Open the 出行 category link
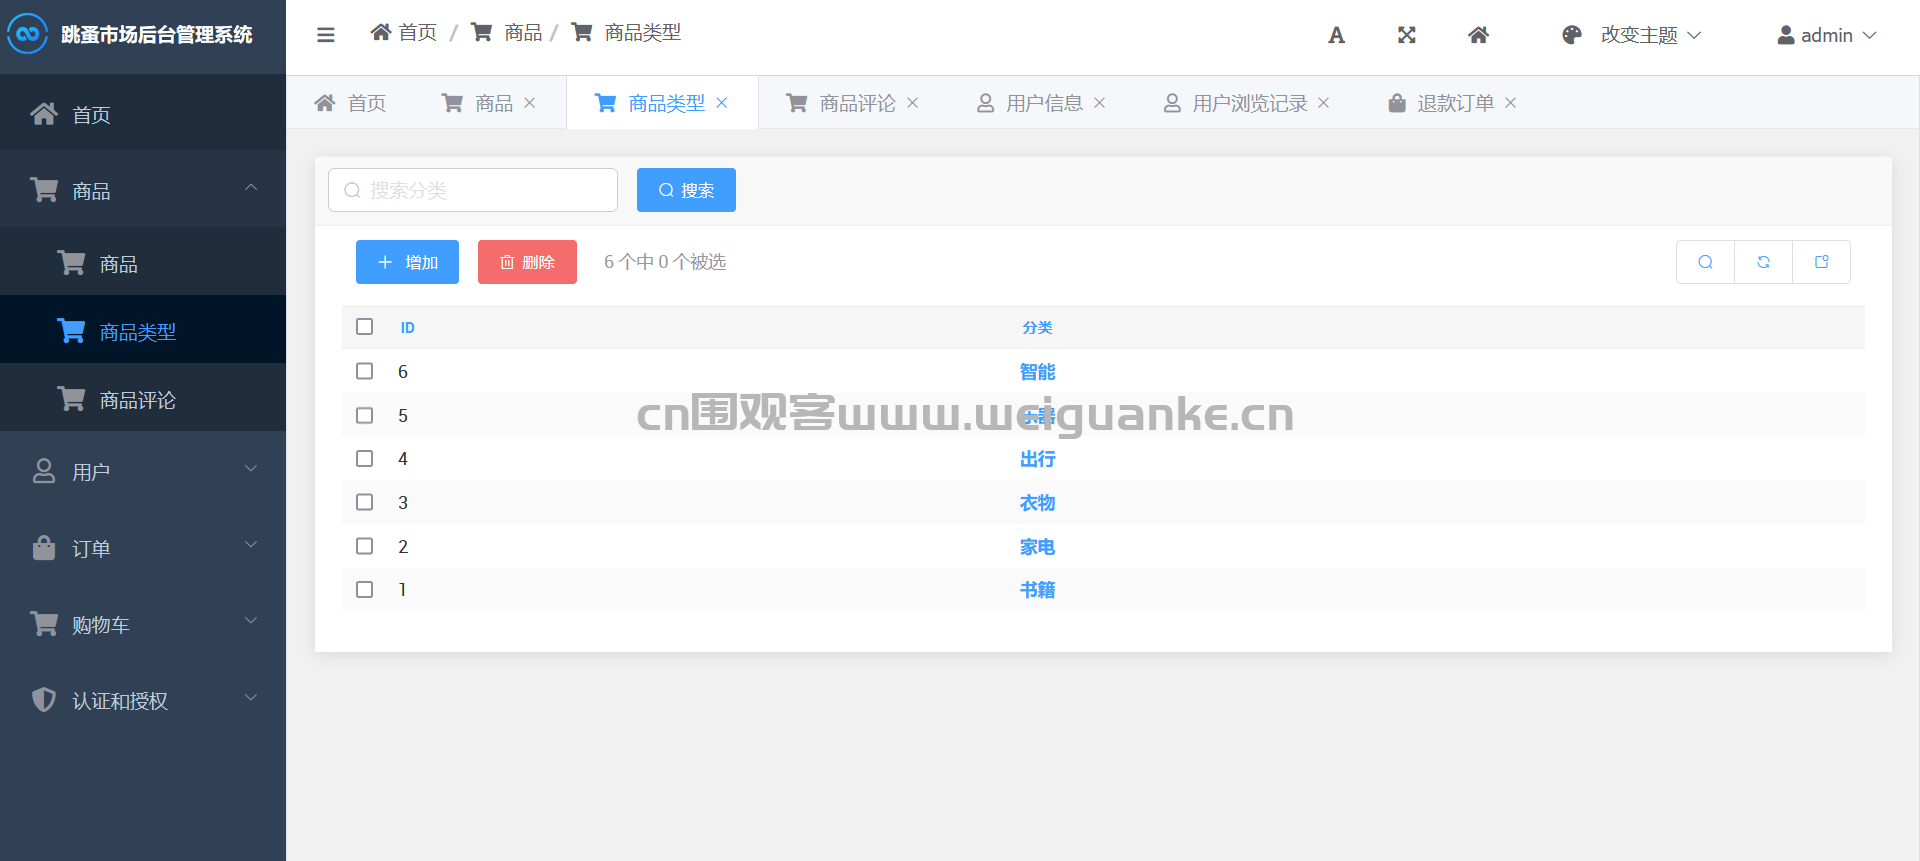The width and height of the screenshot is (1920, 861). (x=1037, y=458)
